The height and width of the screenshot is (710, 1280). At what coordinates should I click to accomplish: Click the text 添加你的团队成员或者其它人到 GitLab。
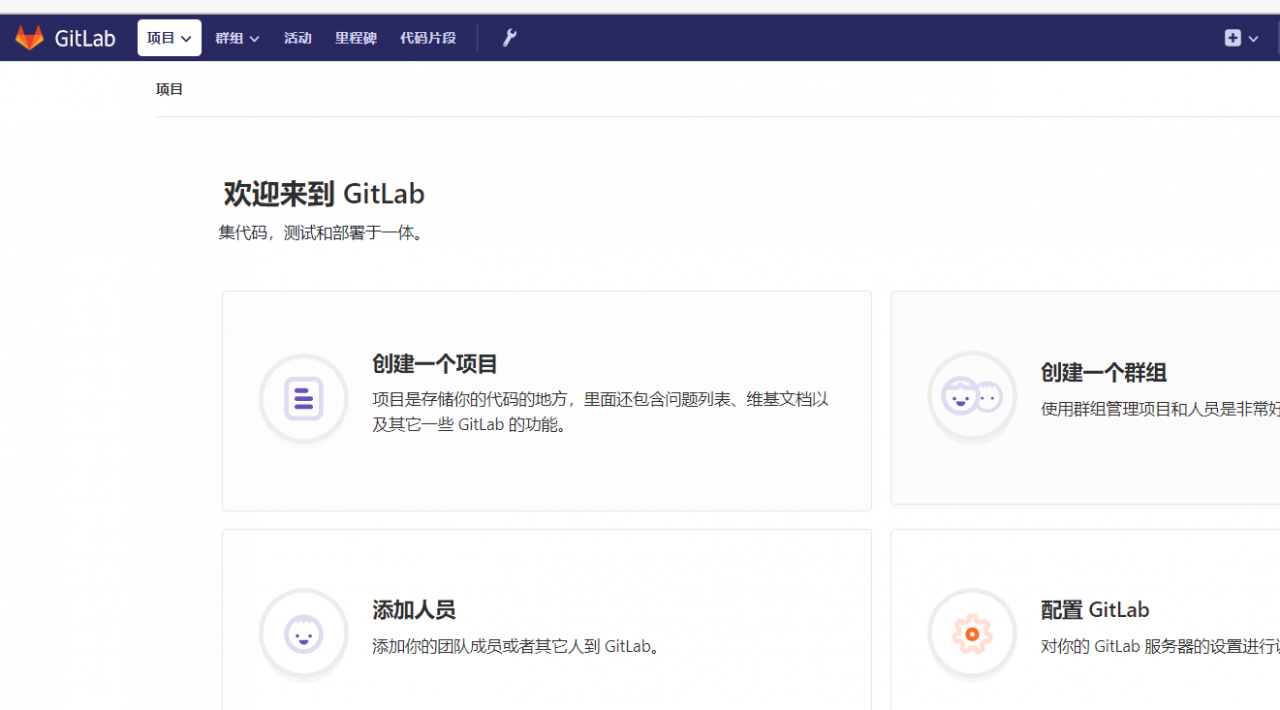pos(519,646)
